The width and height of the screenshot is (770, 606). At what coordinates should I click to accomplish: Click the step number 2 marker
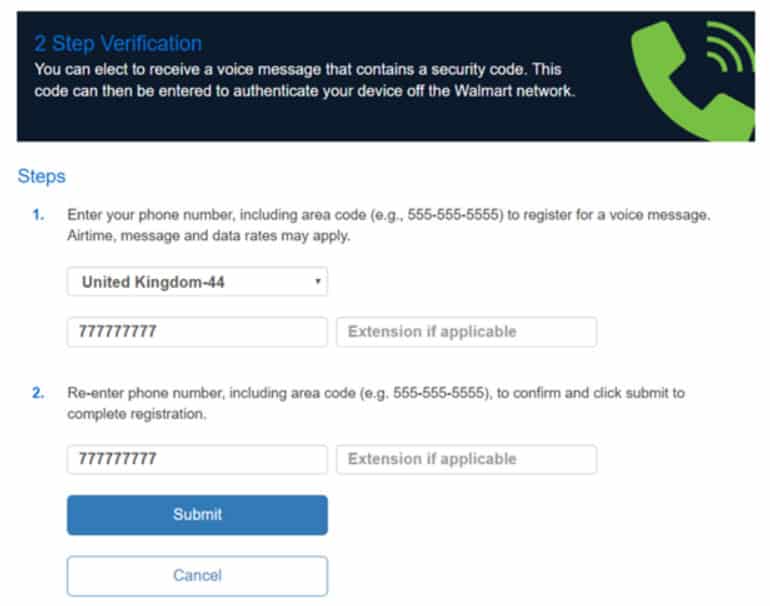[x=38, y=393]
